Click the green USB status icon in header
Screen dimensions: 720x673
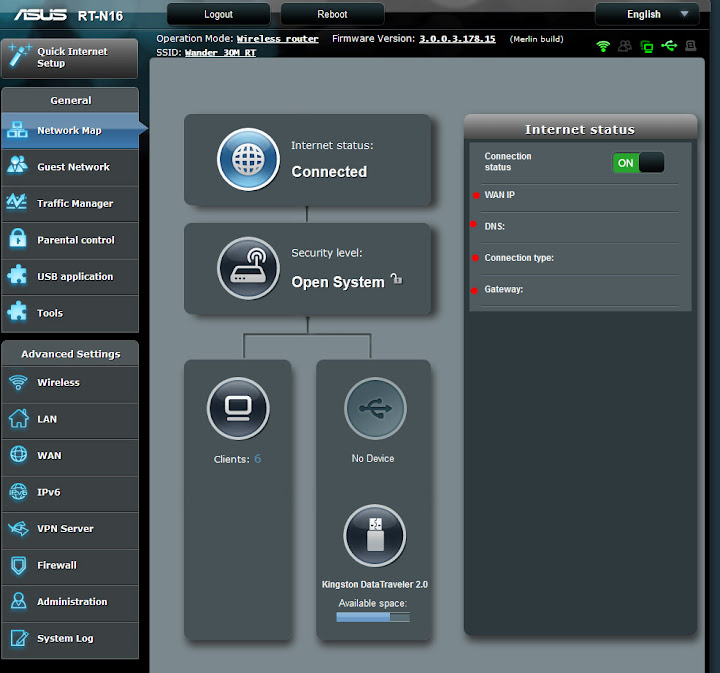pos(669,45)
